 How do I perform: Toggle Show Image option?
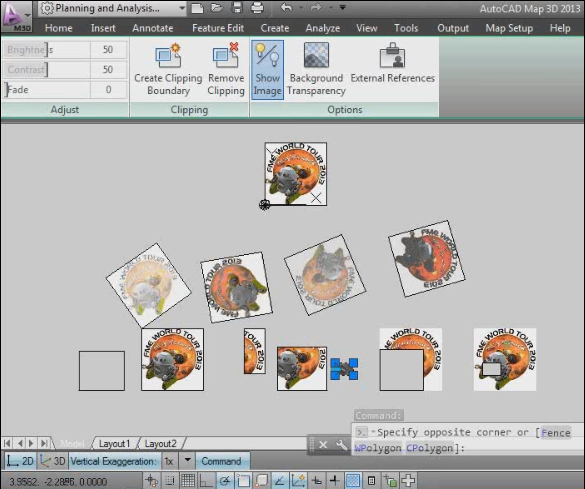[x=267, y=70]
